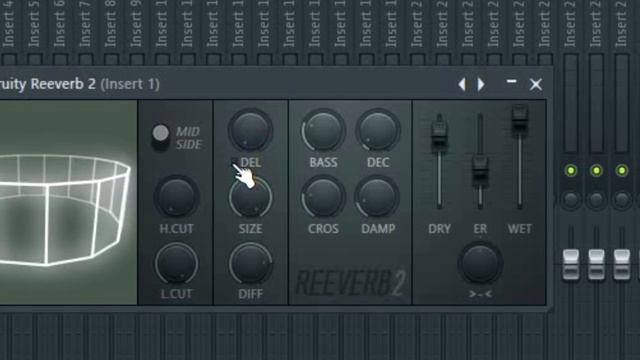Image resolution: width=640 pixels, height=360 pixels.
Task: Click the DIFF diffusion knob
Action: [x=250, y=264]
